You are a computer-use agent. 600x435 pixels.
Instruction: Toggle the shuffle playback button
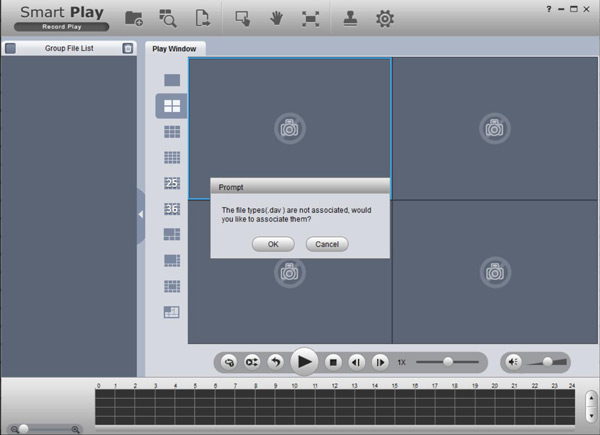(x=252, y=362)
